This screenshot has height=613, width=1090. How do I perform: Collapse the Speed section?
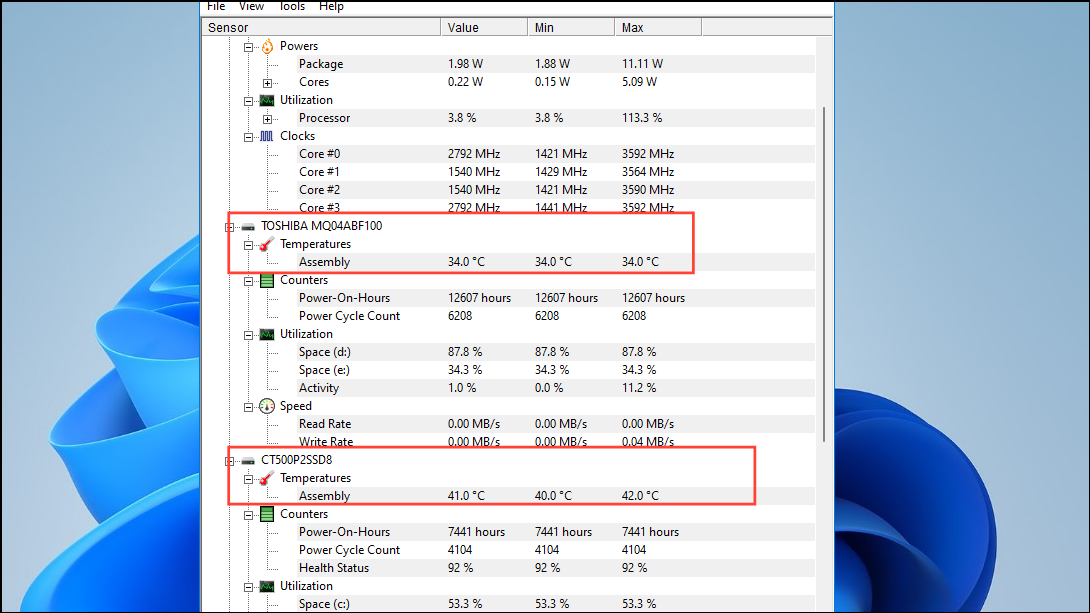point(248,406)
